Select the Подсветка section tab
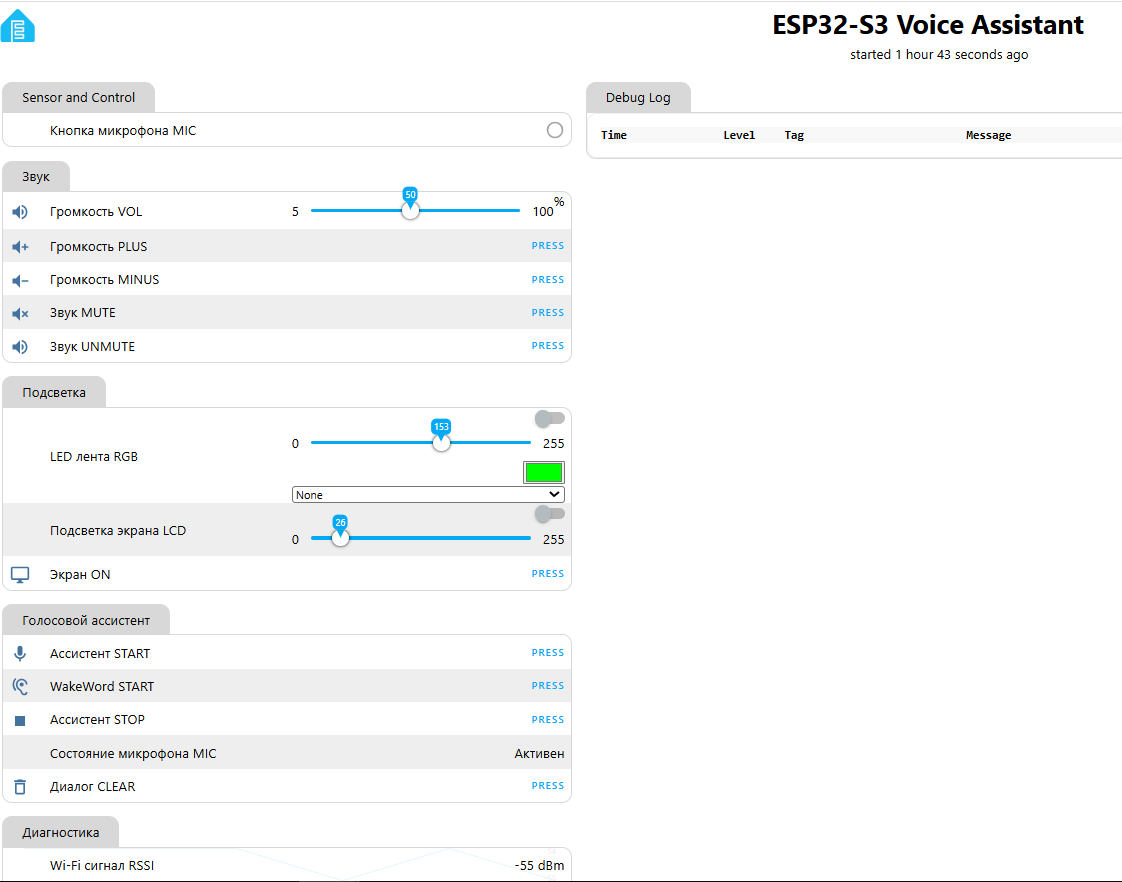Image resolution: width=1122 pixels, height=882 pixels. click(x=54, y=392)
